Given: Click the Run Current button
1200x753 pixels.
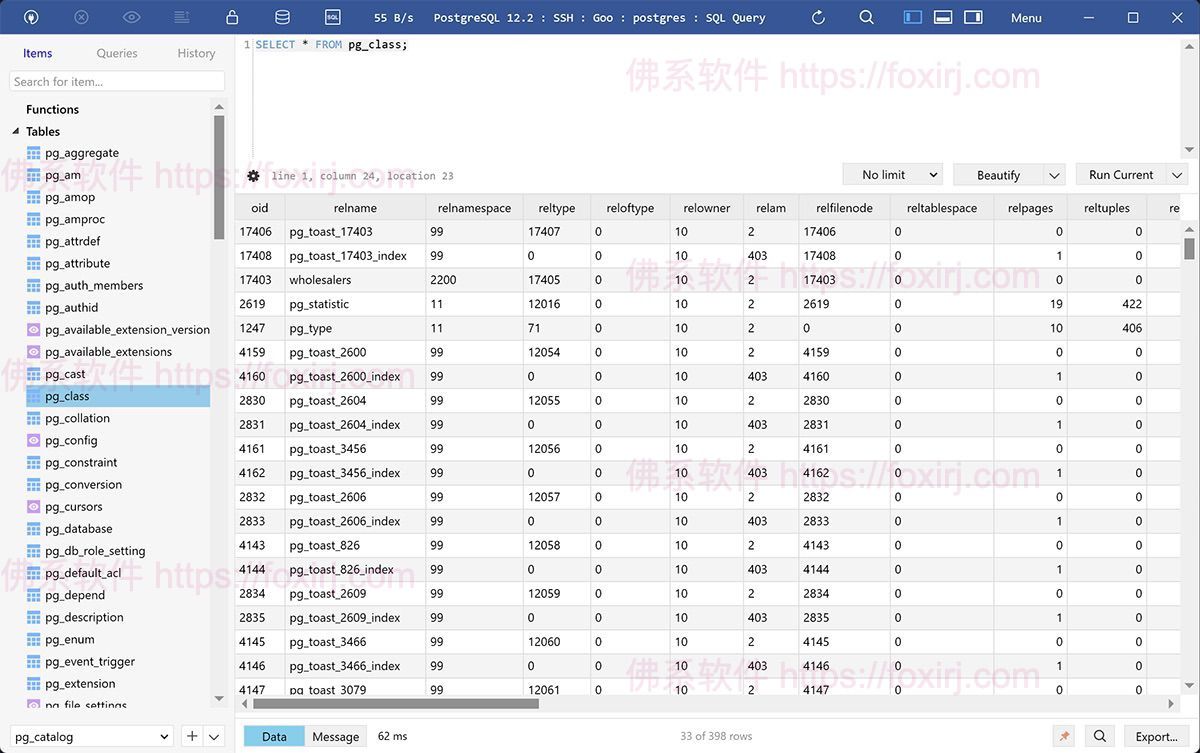Looking at the screenshot, I should tap(1124, 174).
